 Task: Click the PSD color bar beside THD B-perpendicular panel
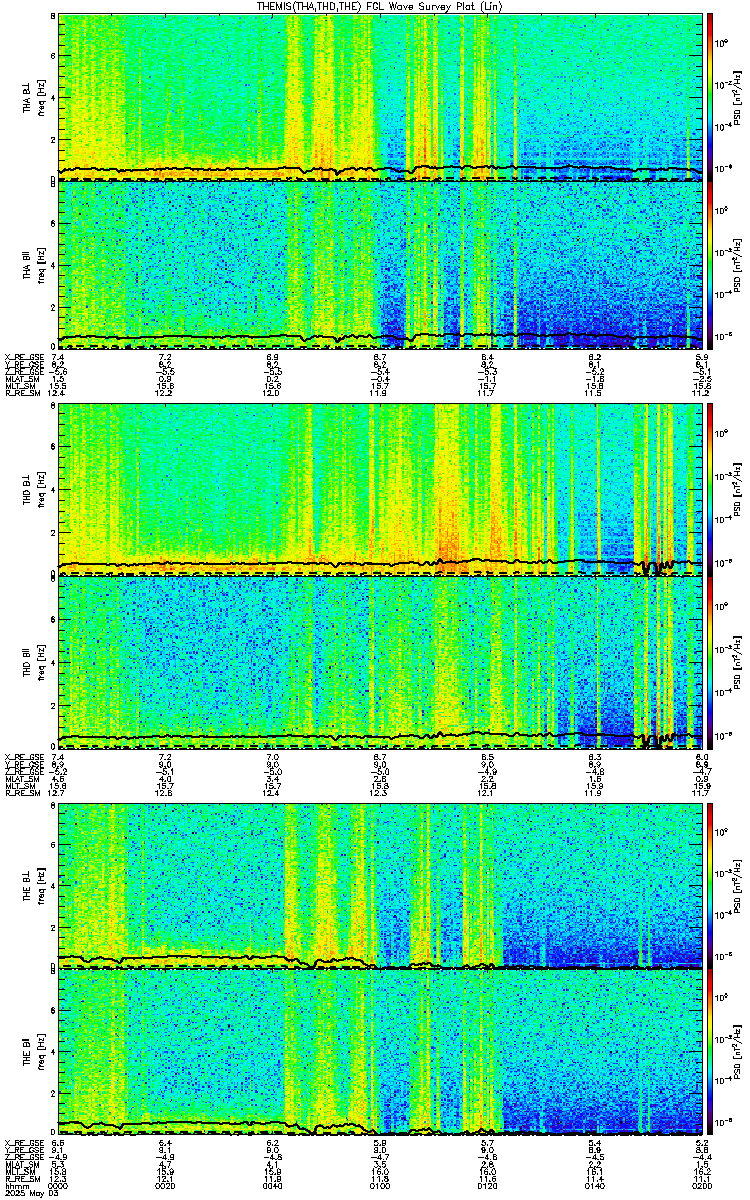point(710,491)
